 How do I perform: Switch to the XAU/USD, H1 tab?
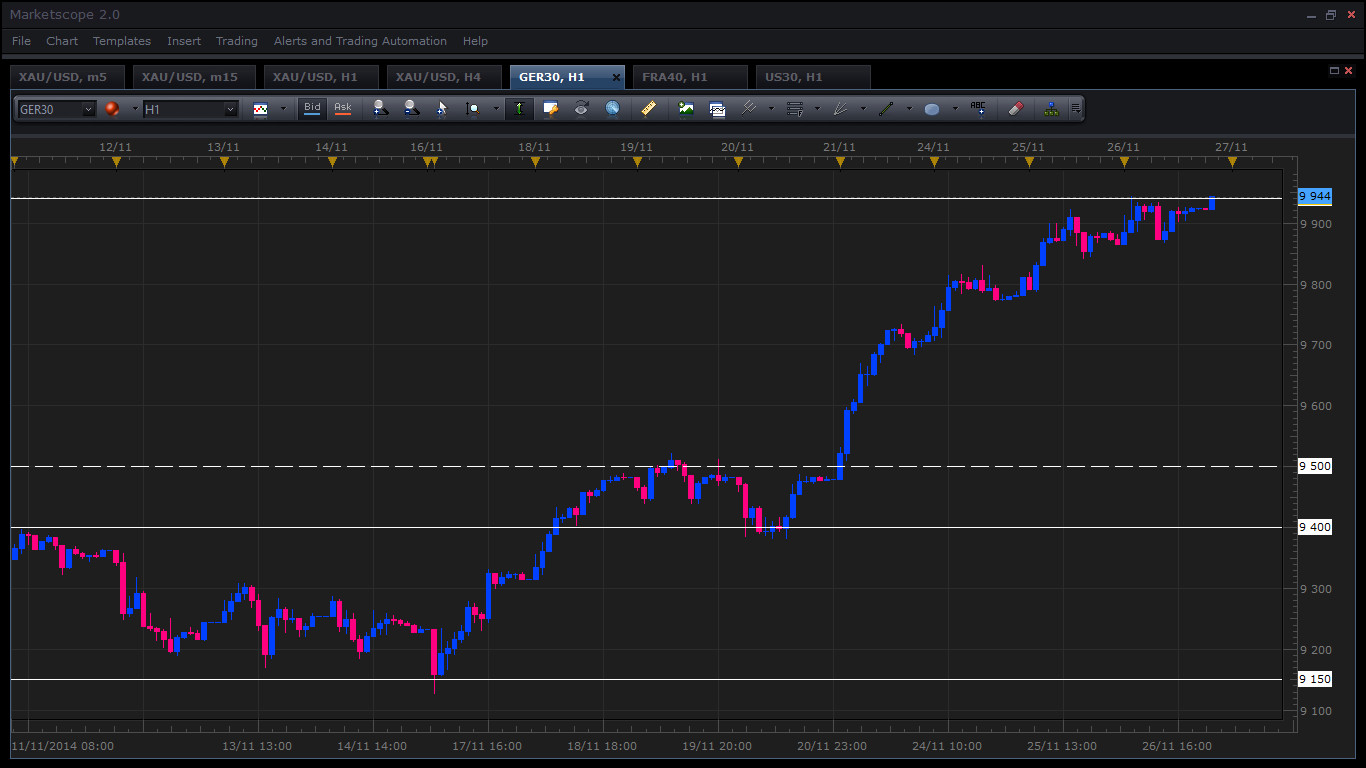point(321,77)
